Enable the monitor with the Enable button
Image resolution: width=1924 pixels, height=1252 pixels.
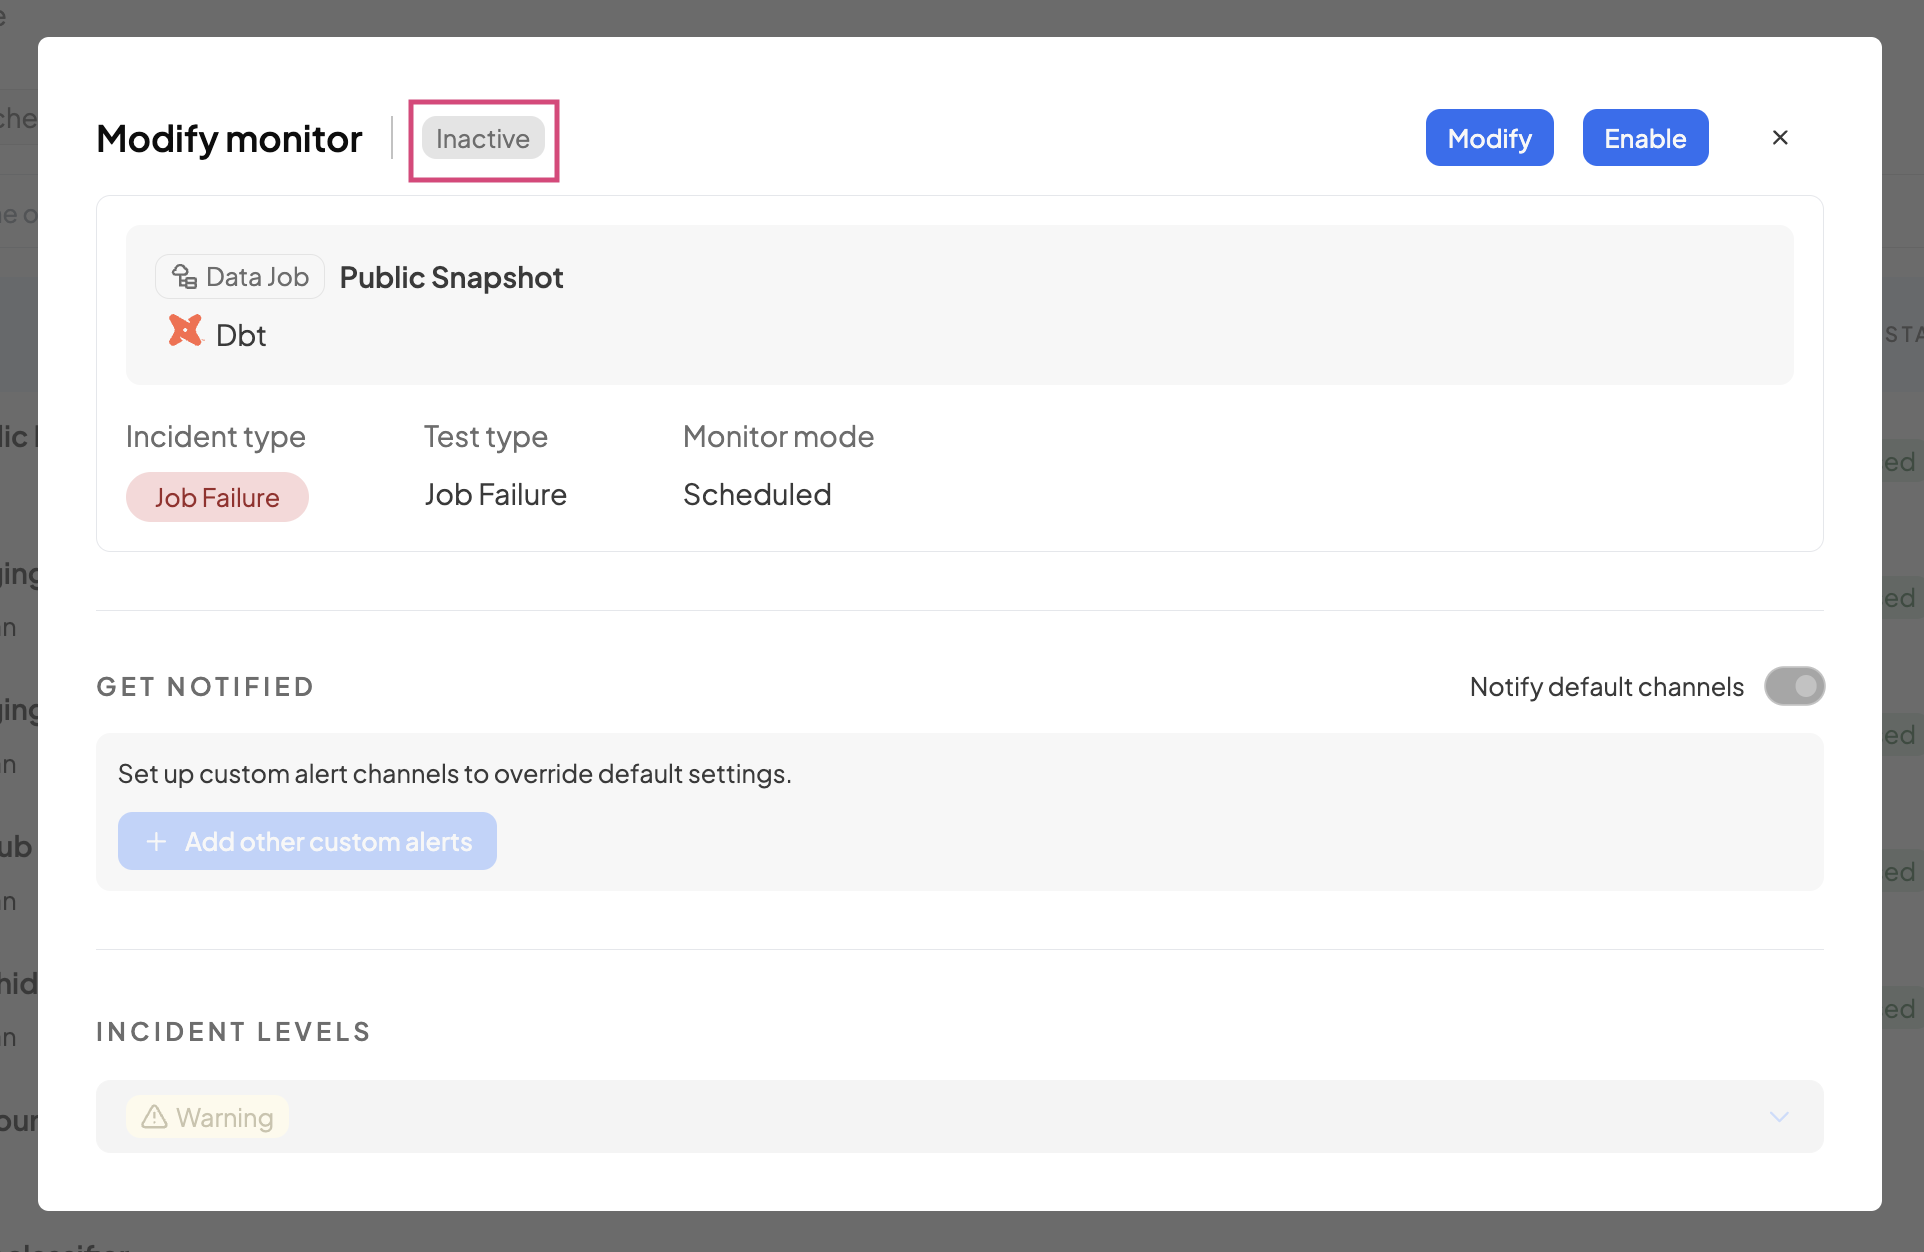point(1645,138)
